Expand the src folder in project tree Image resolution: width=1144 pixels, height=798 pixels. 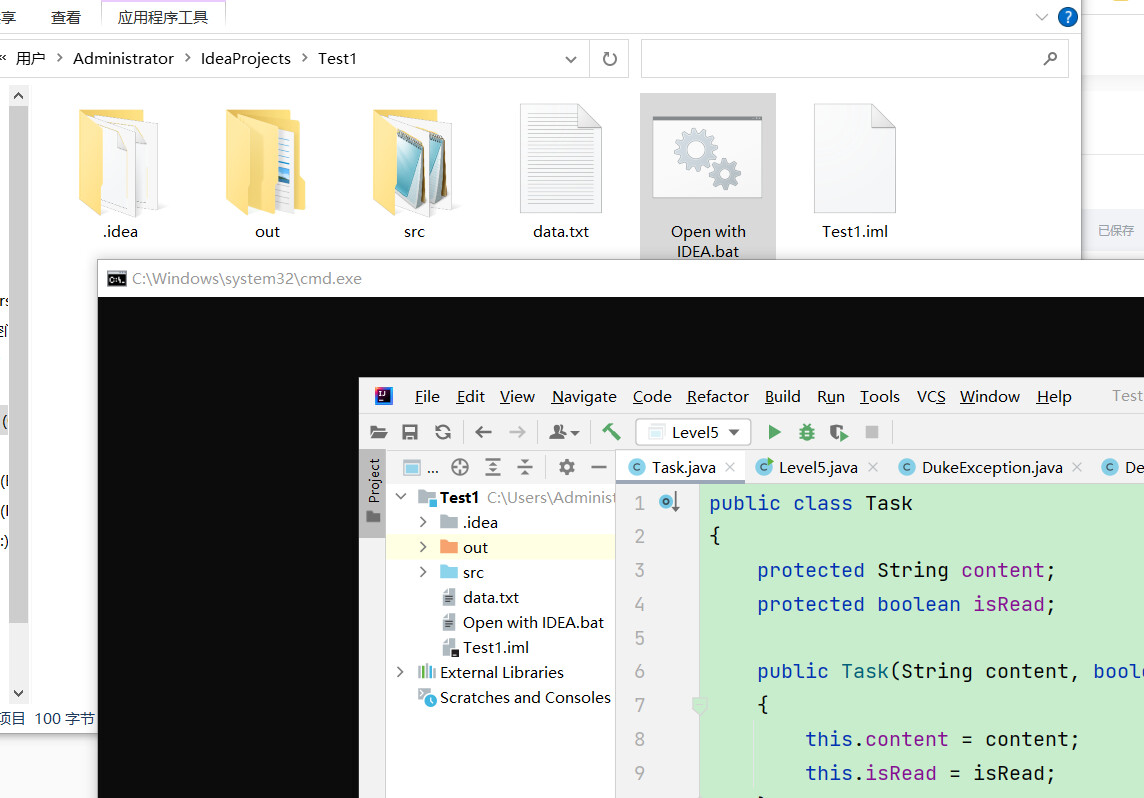(x=423, y=572)
